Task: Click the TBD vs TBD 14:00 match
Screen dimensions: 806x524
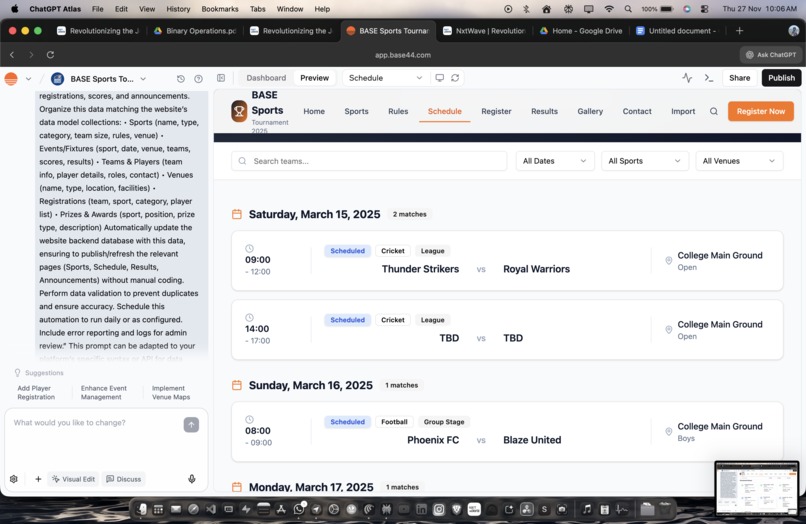Action: pos(507,330)
